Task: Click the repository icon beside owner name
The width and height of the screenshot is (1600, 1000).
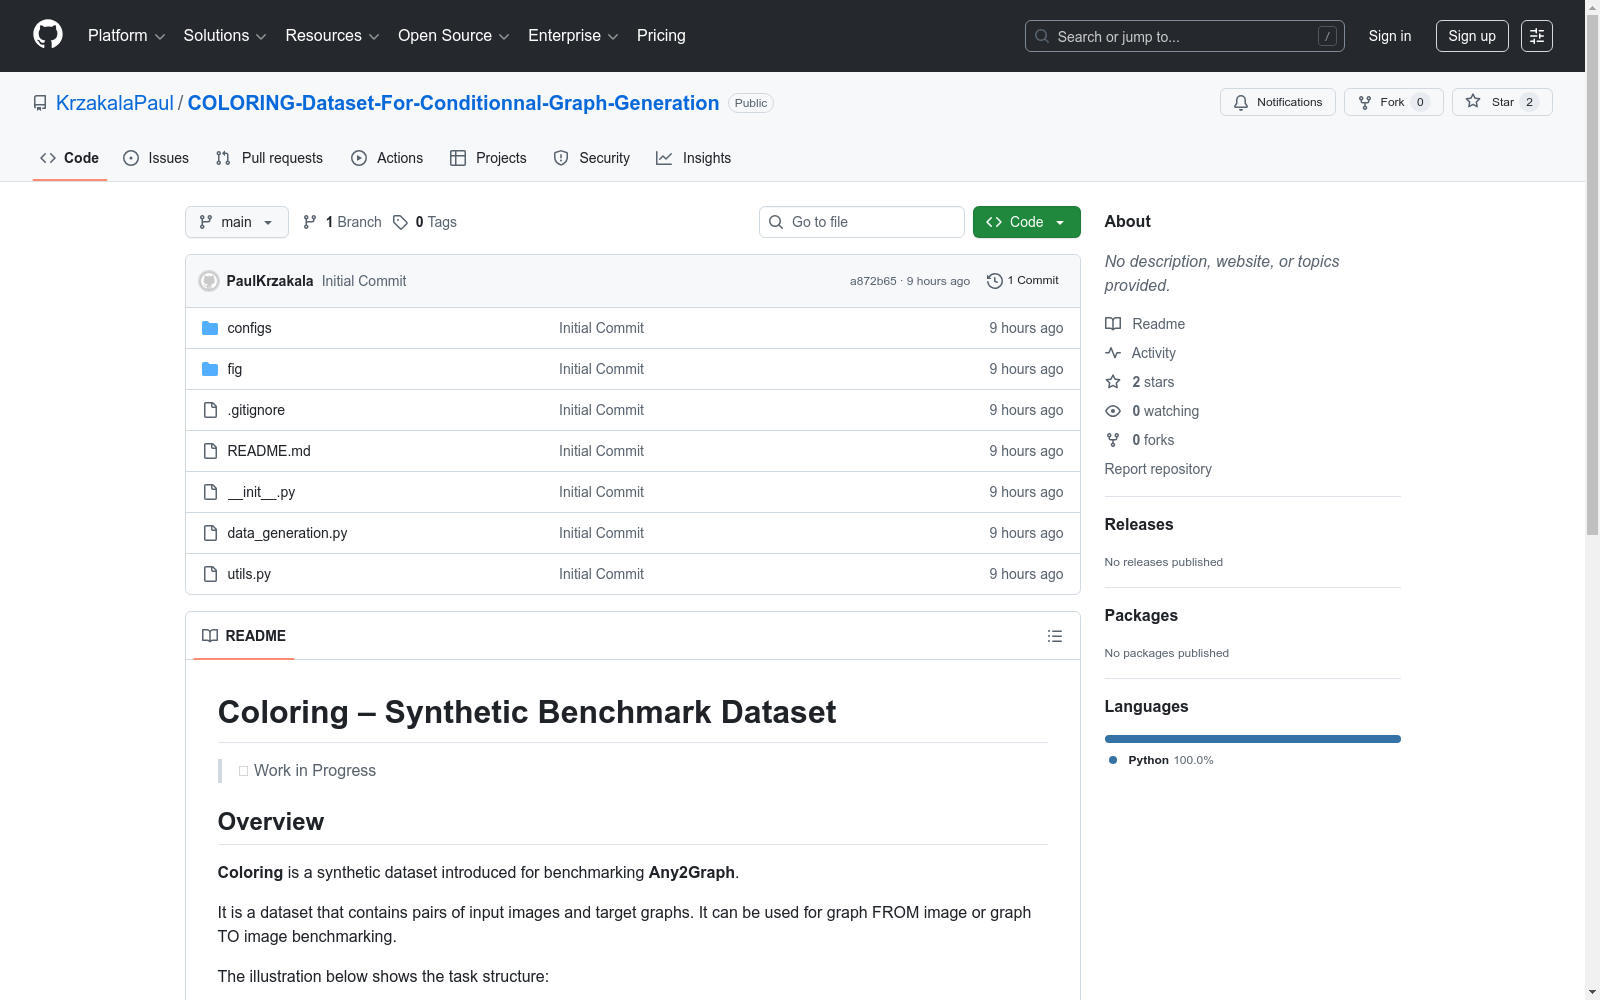Action: pyautogui.click(x=40, y=103)
